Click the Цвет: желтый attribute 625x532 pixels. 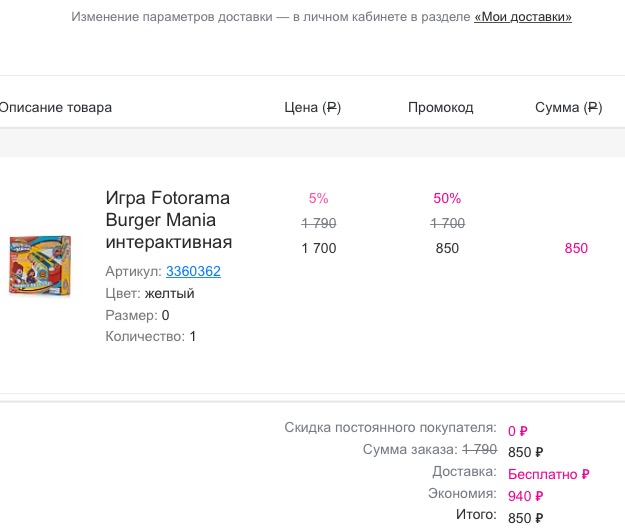tap(150, 293)
